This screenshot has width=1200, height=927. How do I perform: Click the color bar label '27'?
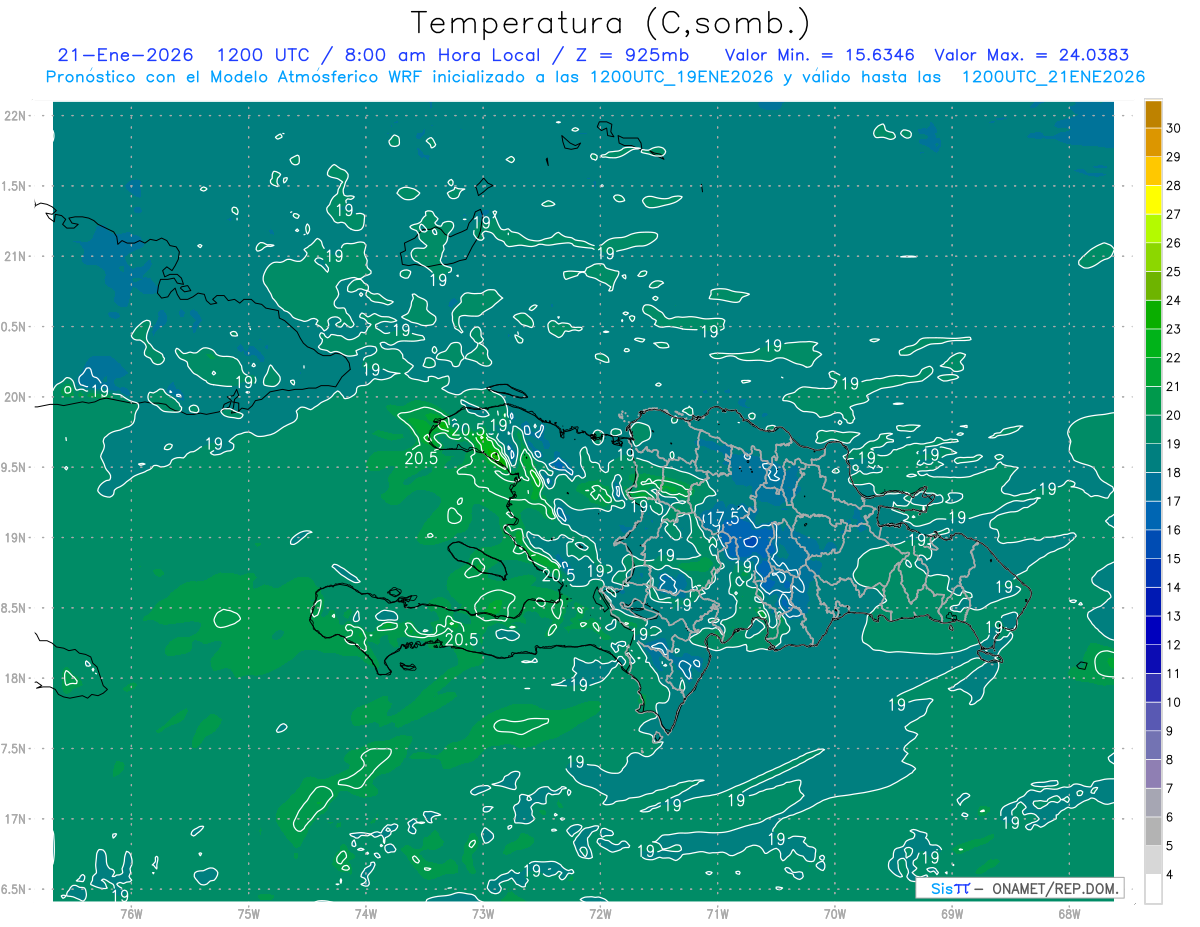tap(1173, 214)
